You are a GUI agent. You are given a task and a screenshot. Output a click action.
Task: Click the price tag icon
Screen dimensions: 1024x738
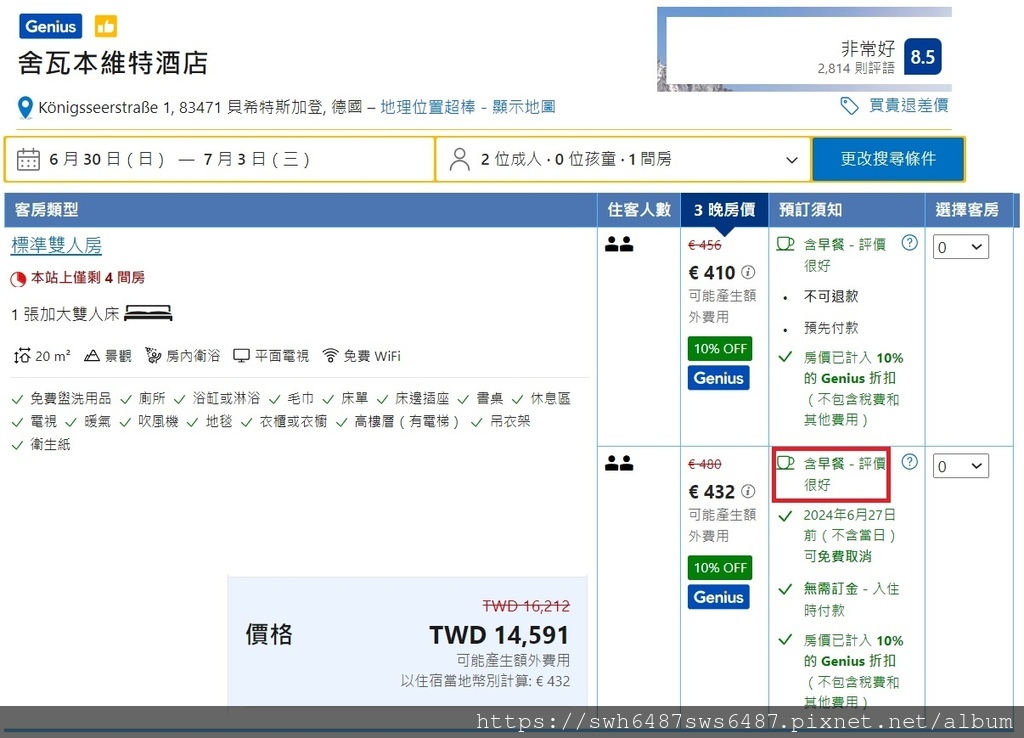point(849,106)
